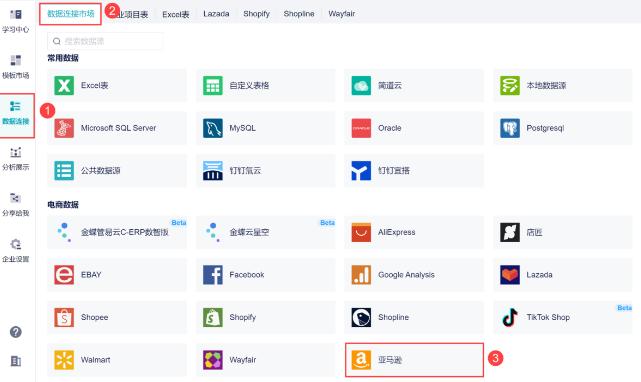
Task: Open the Facebook data connector
Action: [x=265, y=275]
